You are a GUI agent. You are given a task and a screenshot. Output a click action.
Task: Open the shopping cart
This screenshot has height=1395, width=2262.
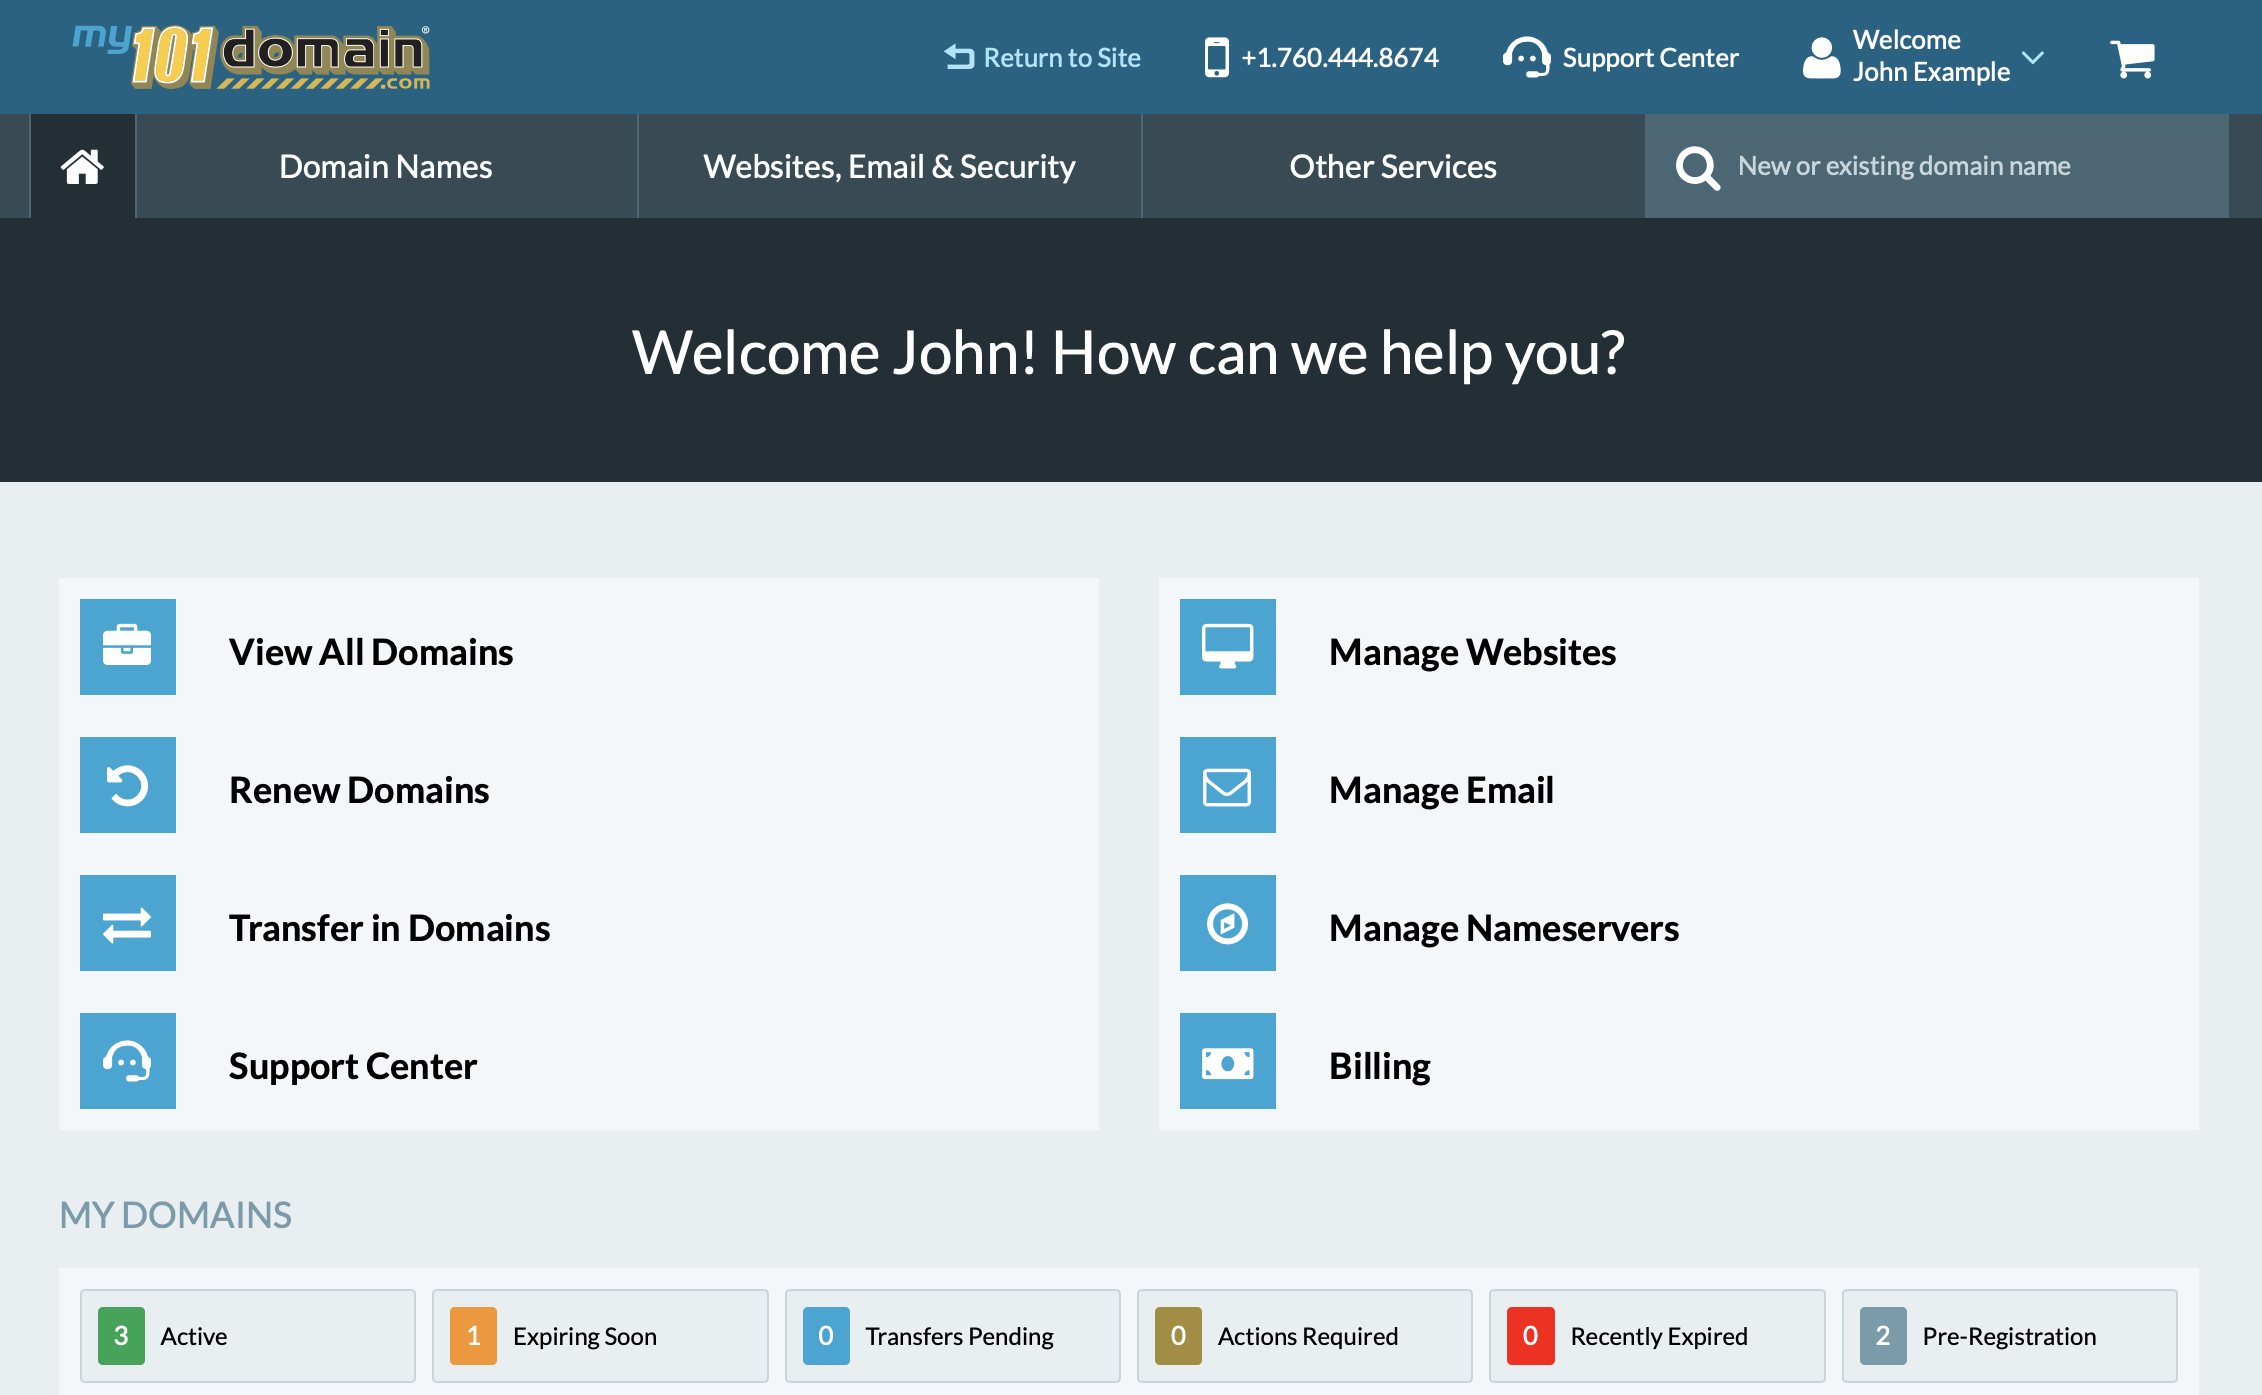pyautogui.click(x=2132, y=58)
